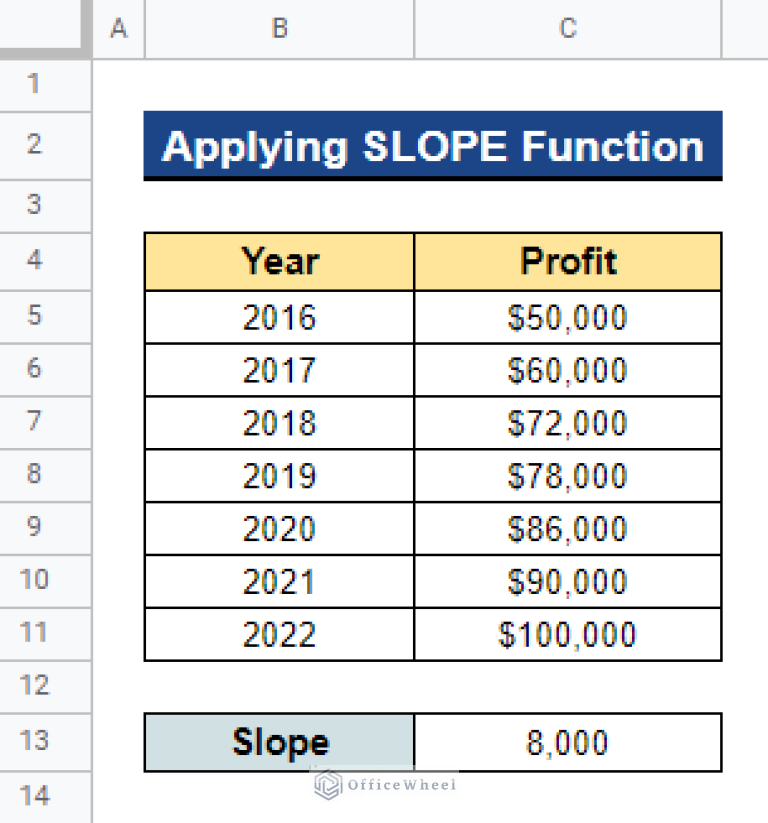Click the select-all corner box
This screenshot has height=823, width=768.
pyautogui.click(x=46, y=29)
